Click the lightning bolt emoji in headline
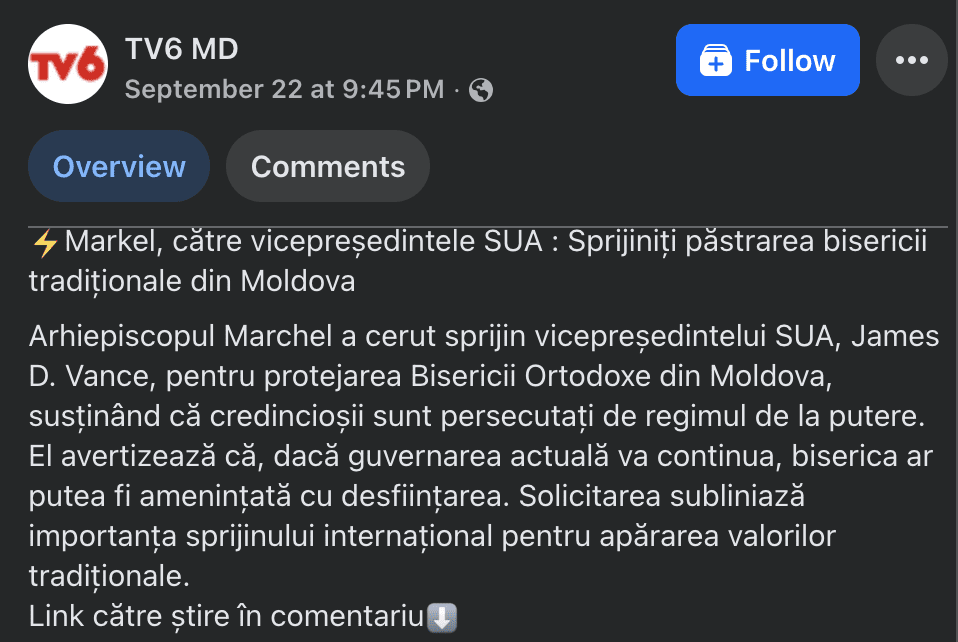The width and height of the screenshot is (958, 642). click(45, 243)
